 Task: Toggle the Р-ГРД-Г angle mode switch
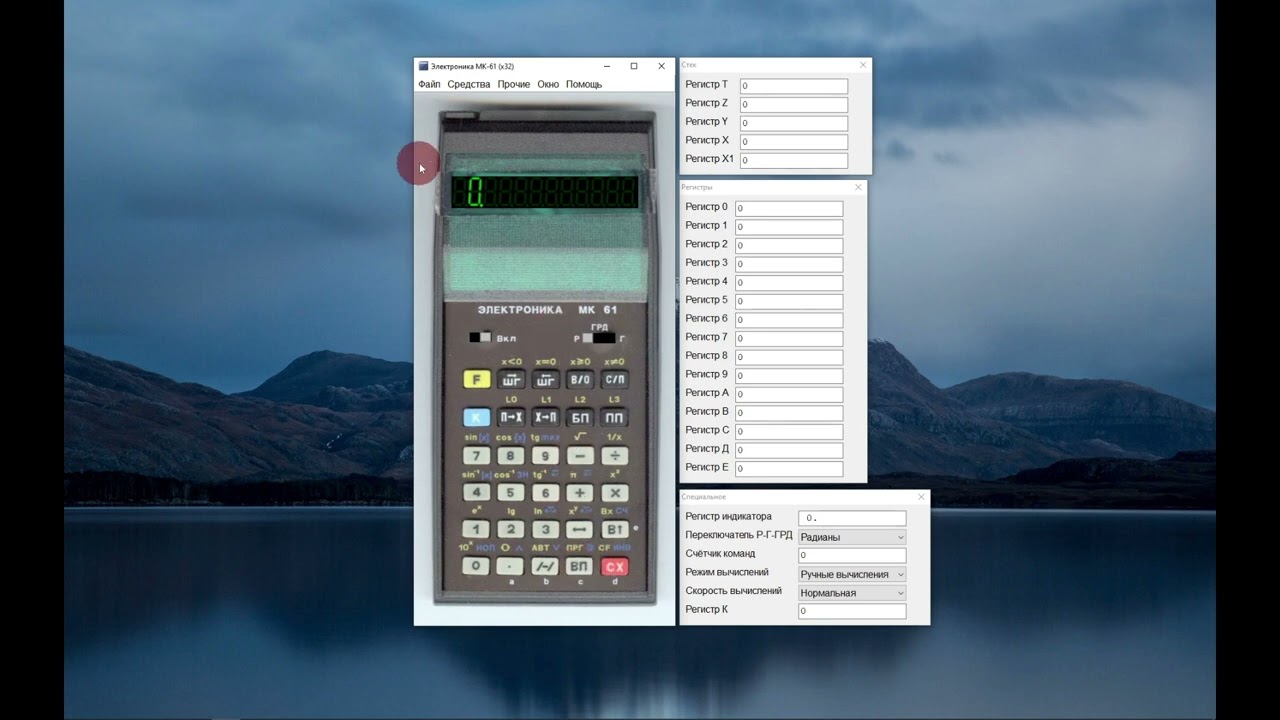point(600,339)
